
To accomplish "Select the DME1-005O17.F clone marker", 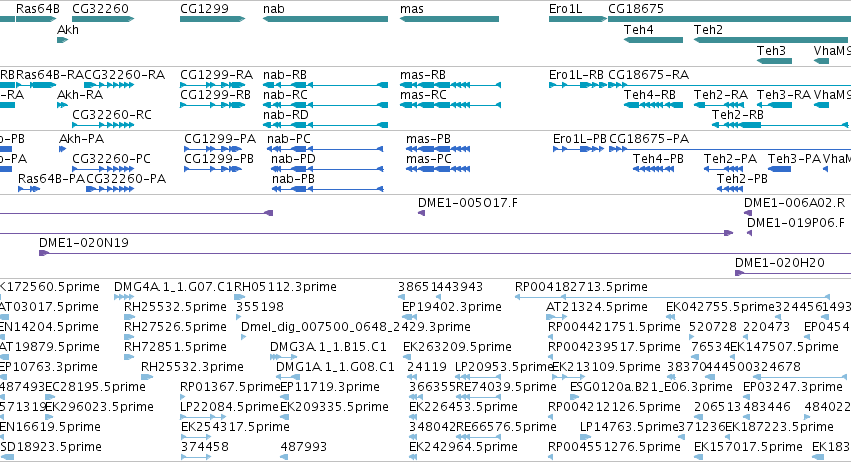I will [421, 213].
